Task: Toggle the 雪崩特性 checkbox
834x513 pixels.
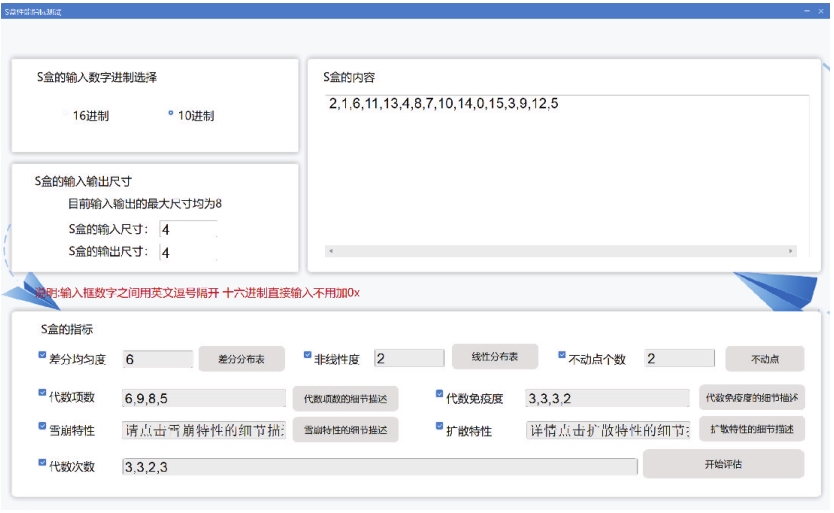Action: pos(42,426)
